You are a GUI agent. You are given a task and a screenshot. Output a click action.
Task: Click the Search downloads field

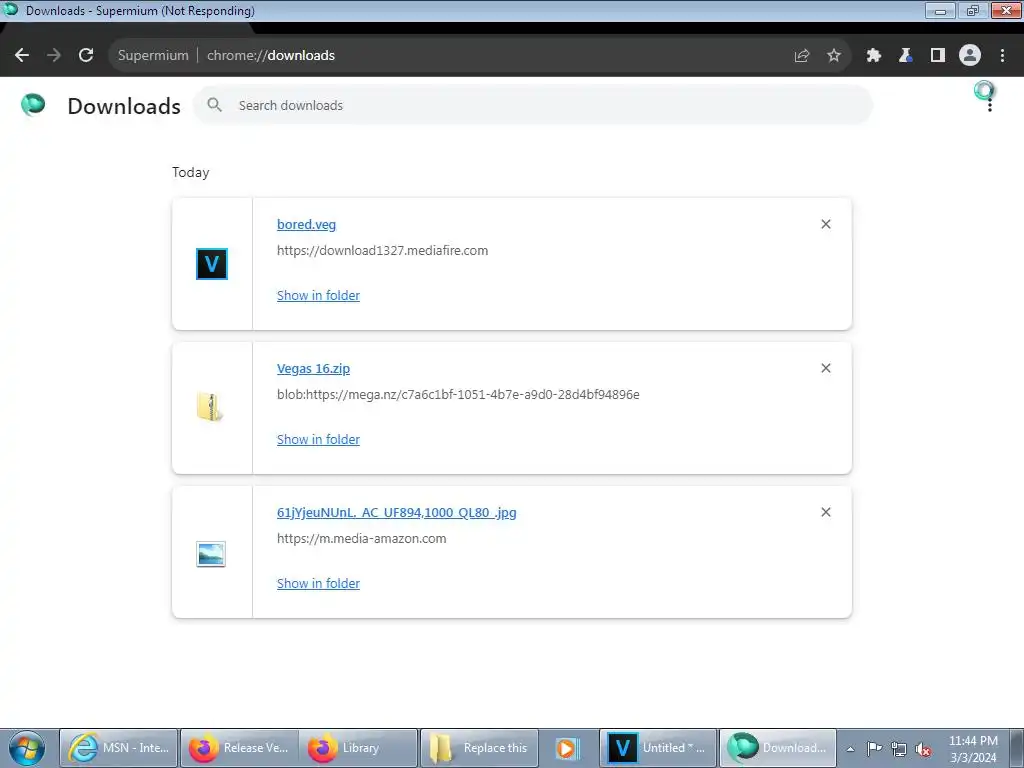(532, 105)
